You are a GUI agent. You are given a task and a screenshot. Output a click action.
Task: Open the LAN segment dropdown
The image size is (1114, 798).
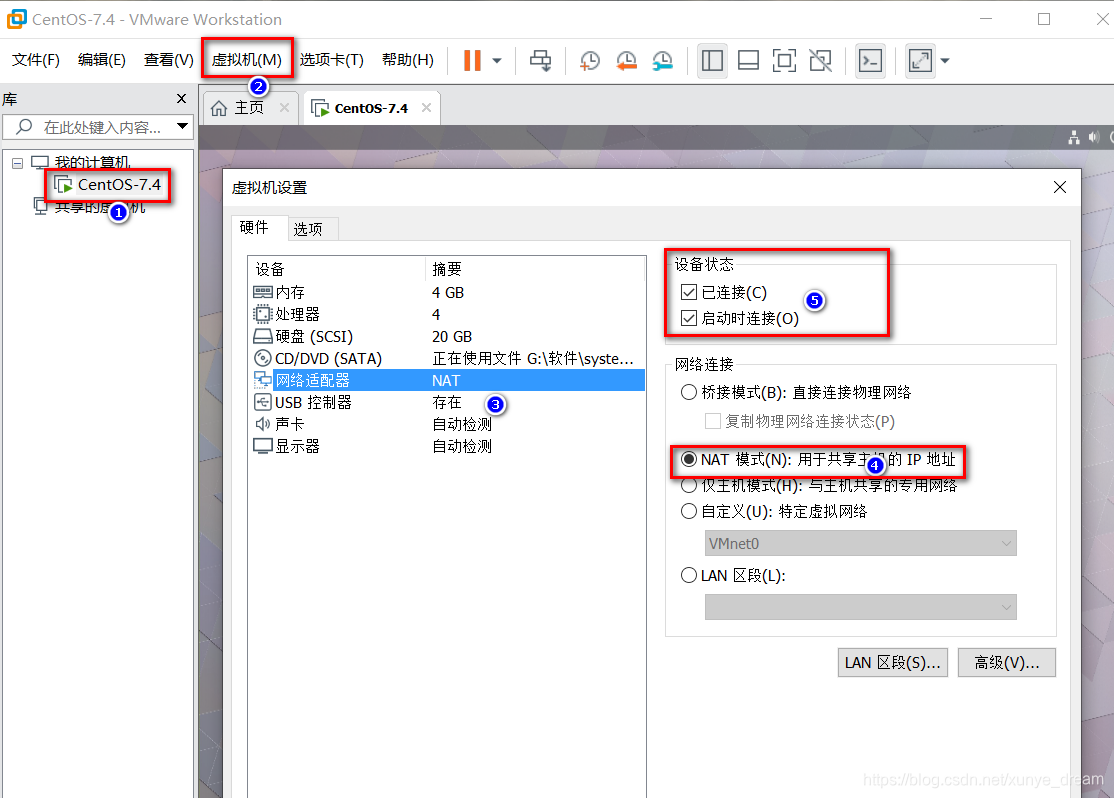point(860,607)
